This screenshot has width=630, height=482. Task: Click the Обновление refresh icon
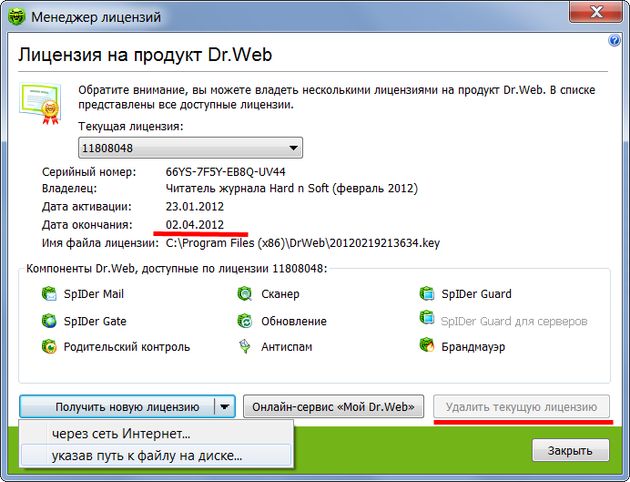pyautogui.click(x=245, y=321)
